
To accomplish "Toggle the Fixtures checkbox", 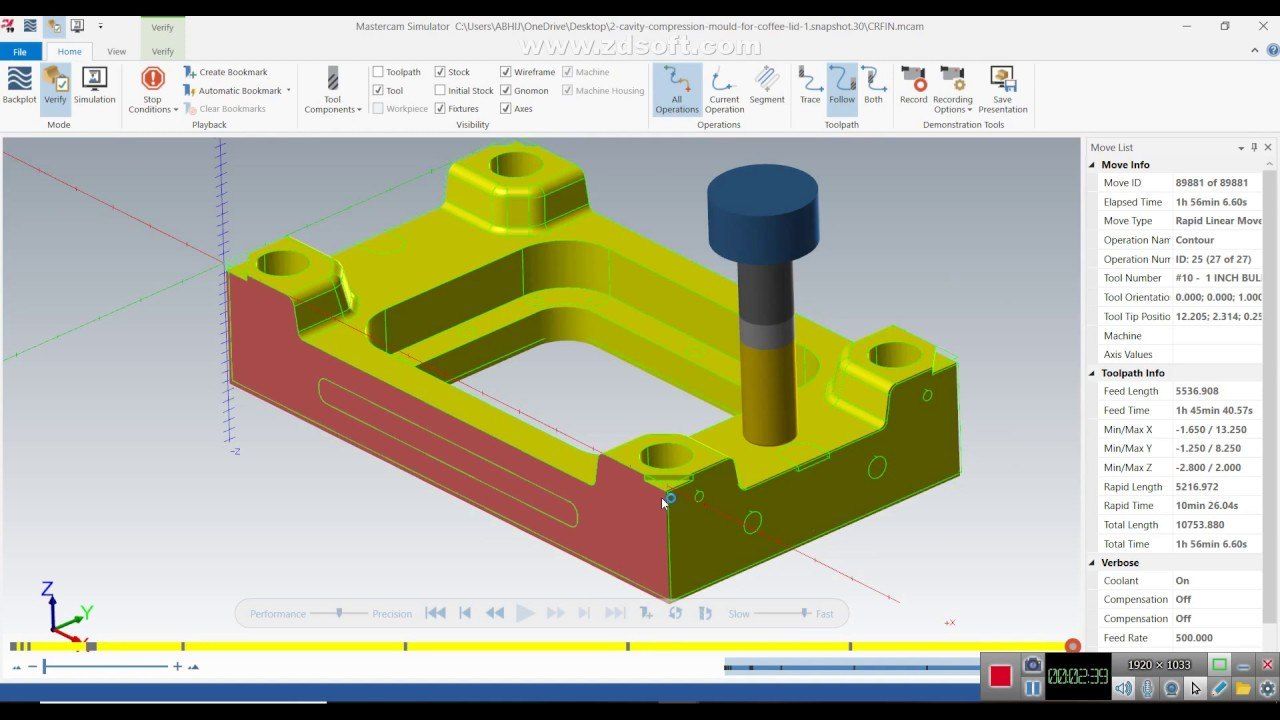I will point(440,108).
